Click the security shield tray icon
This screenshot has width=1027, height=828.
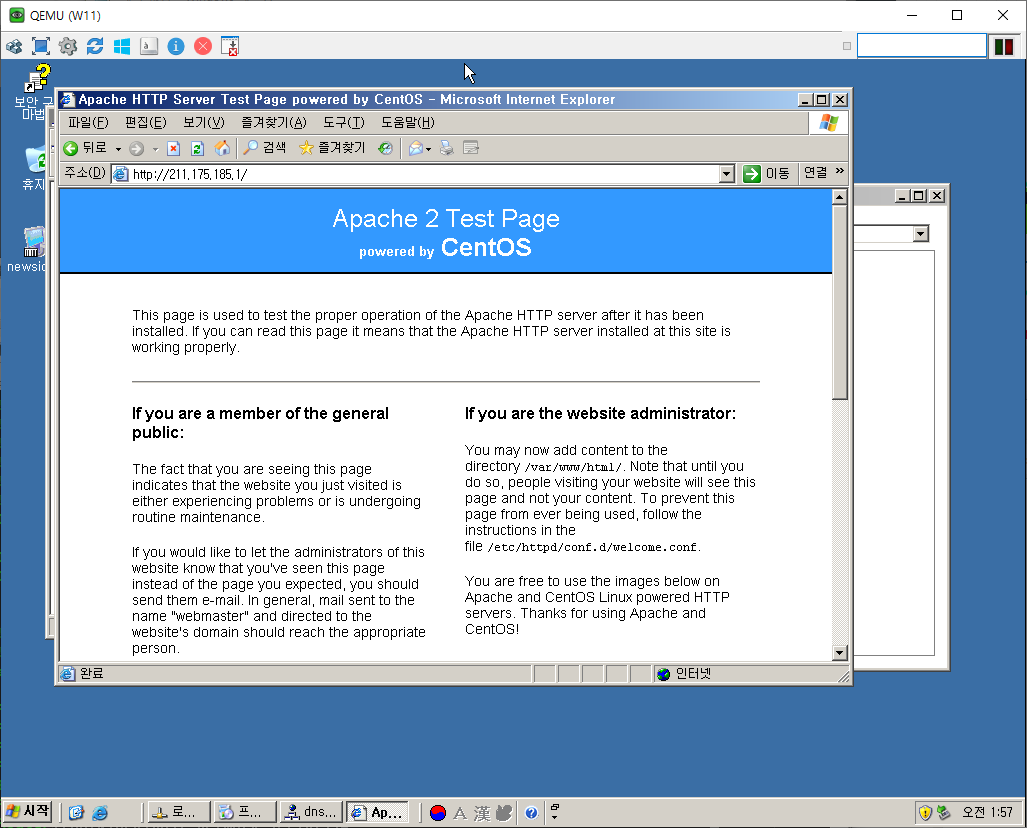pyautogui.click(x=925, y=813)
